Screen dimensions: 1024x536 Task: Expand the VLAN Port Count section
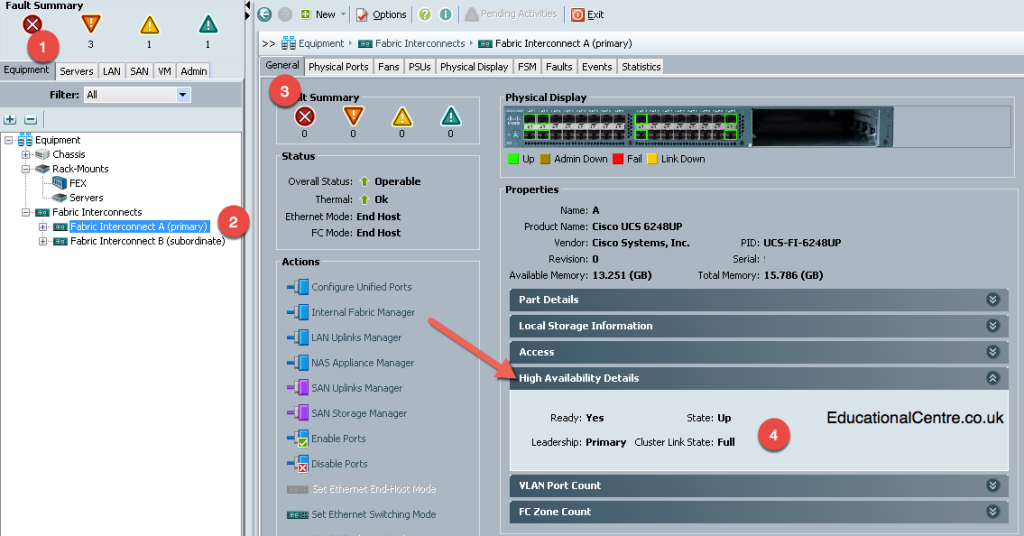(x=758, y=486)
